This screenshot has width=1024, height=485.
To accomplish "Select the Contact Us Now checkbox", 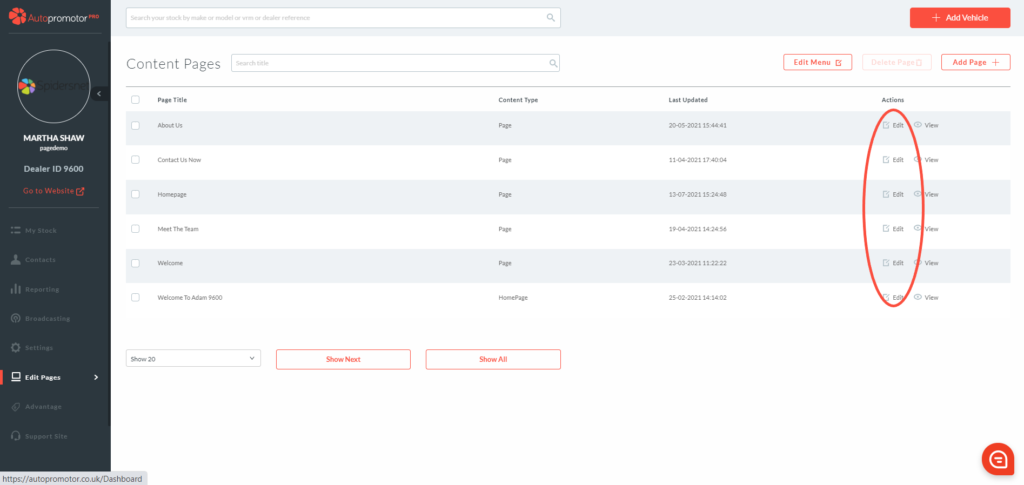I will [x=135, y=160].
